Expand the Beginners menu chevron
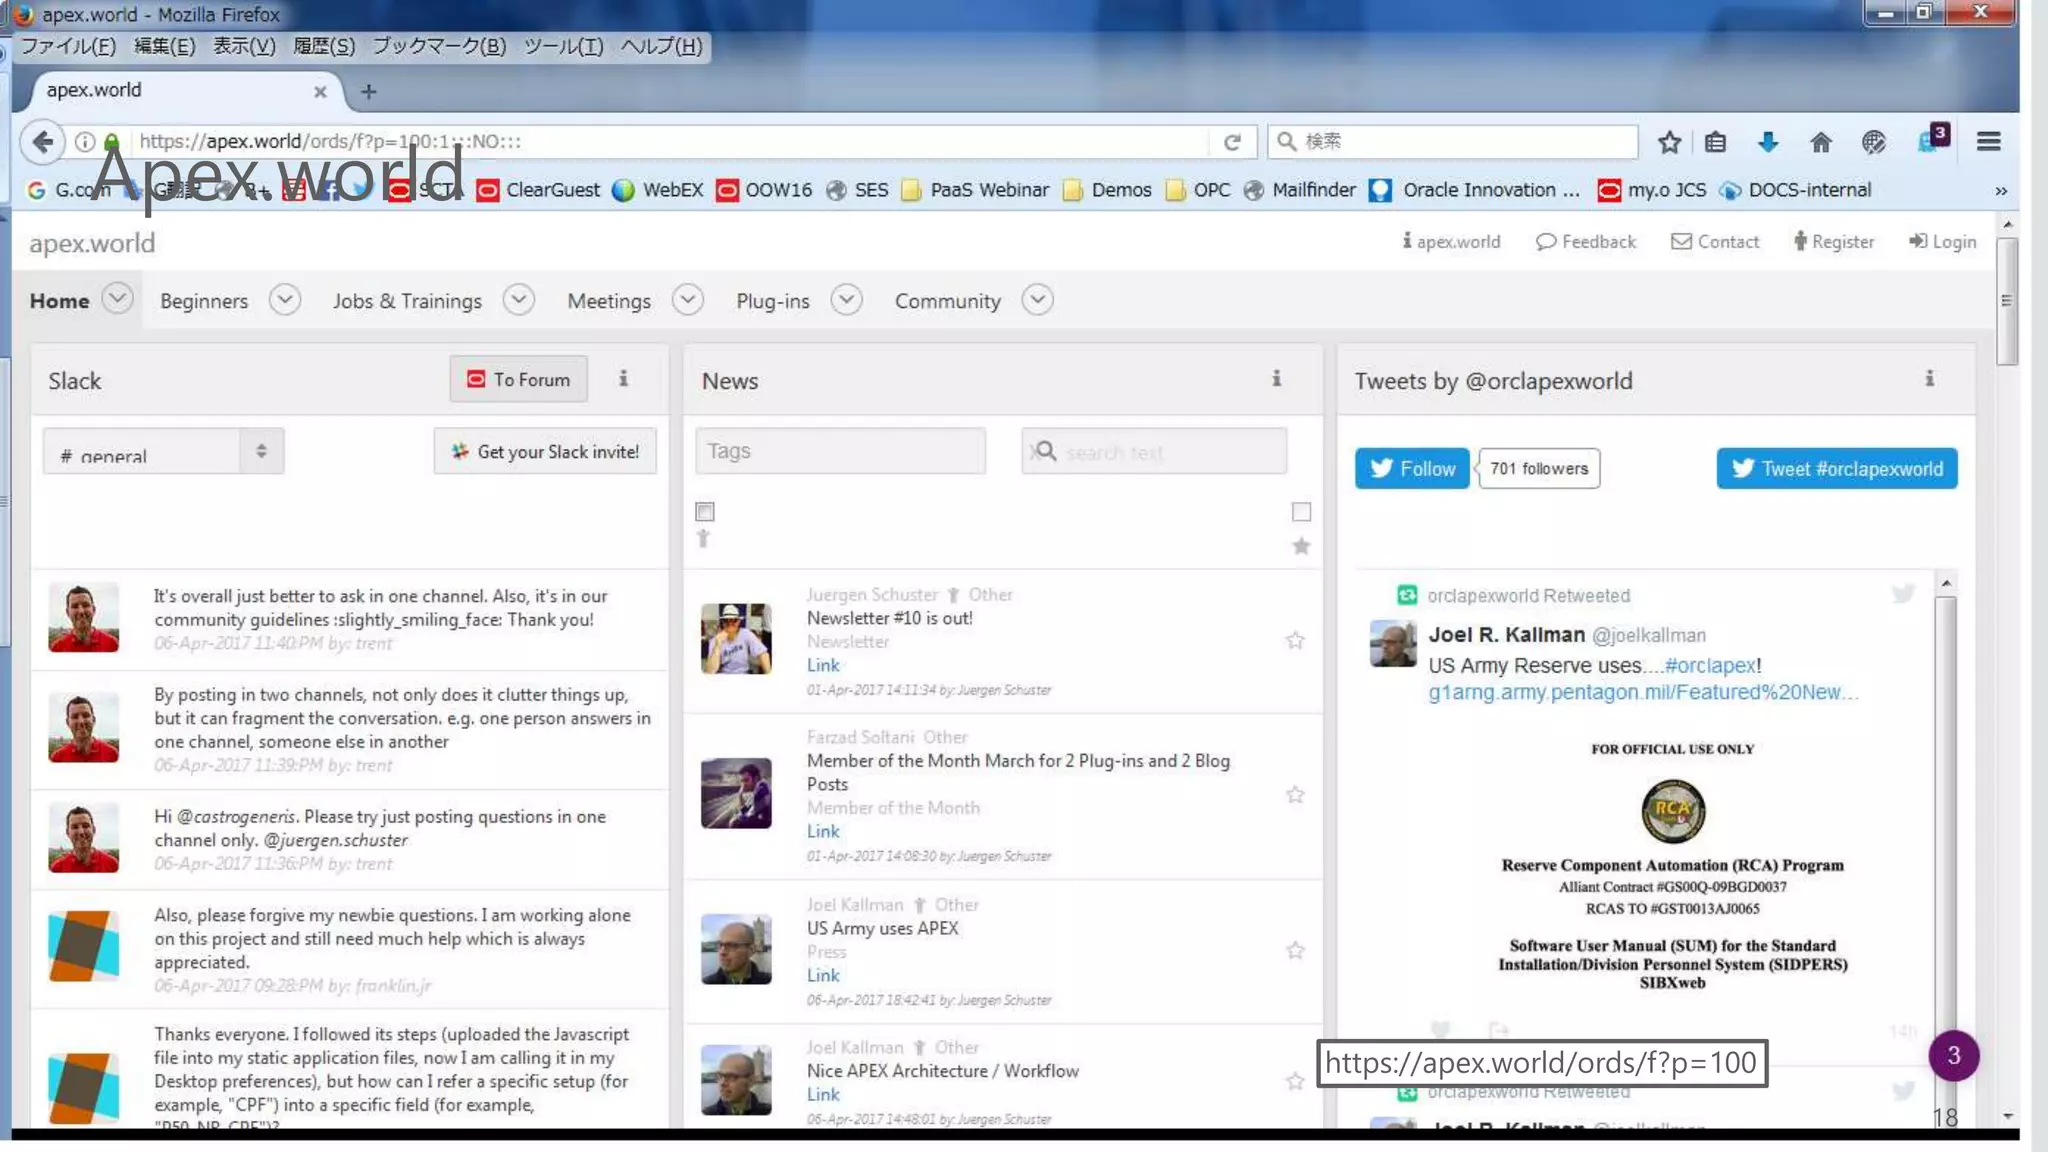Image resolution: width=2048 pixels, height=1152 pixels. coord(285,300)
